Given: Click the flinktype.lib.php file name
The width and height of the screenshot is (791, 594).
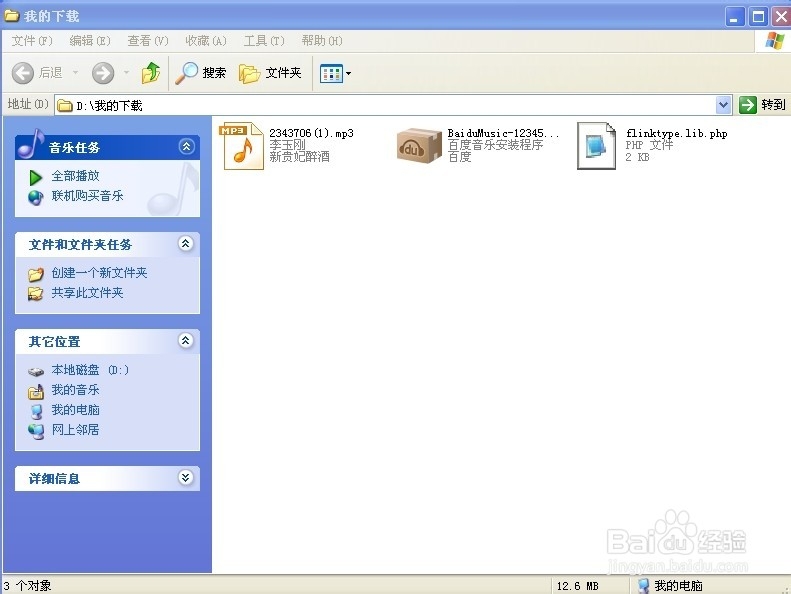Looking at the screenshot, I should [x=676, y=133].
